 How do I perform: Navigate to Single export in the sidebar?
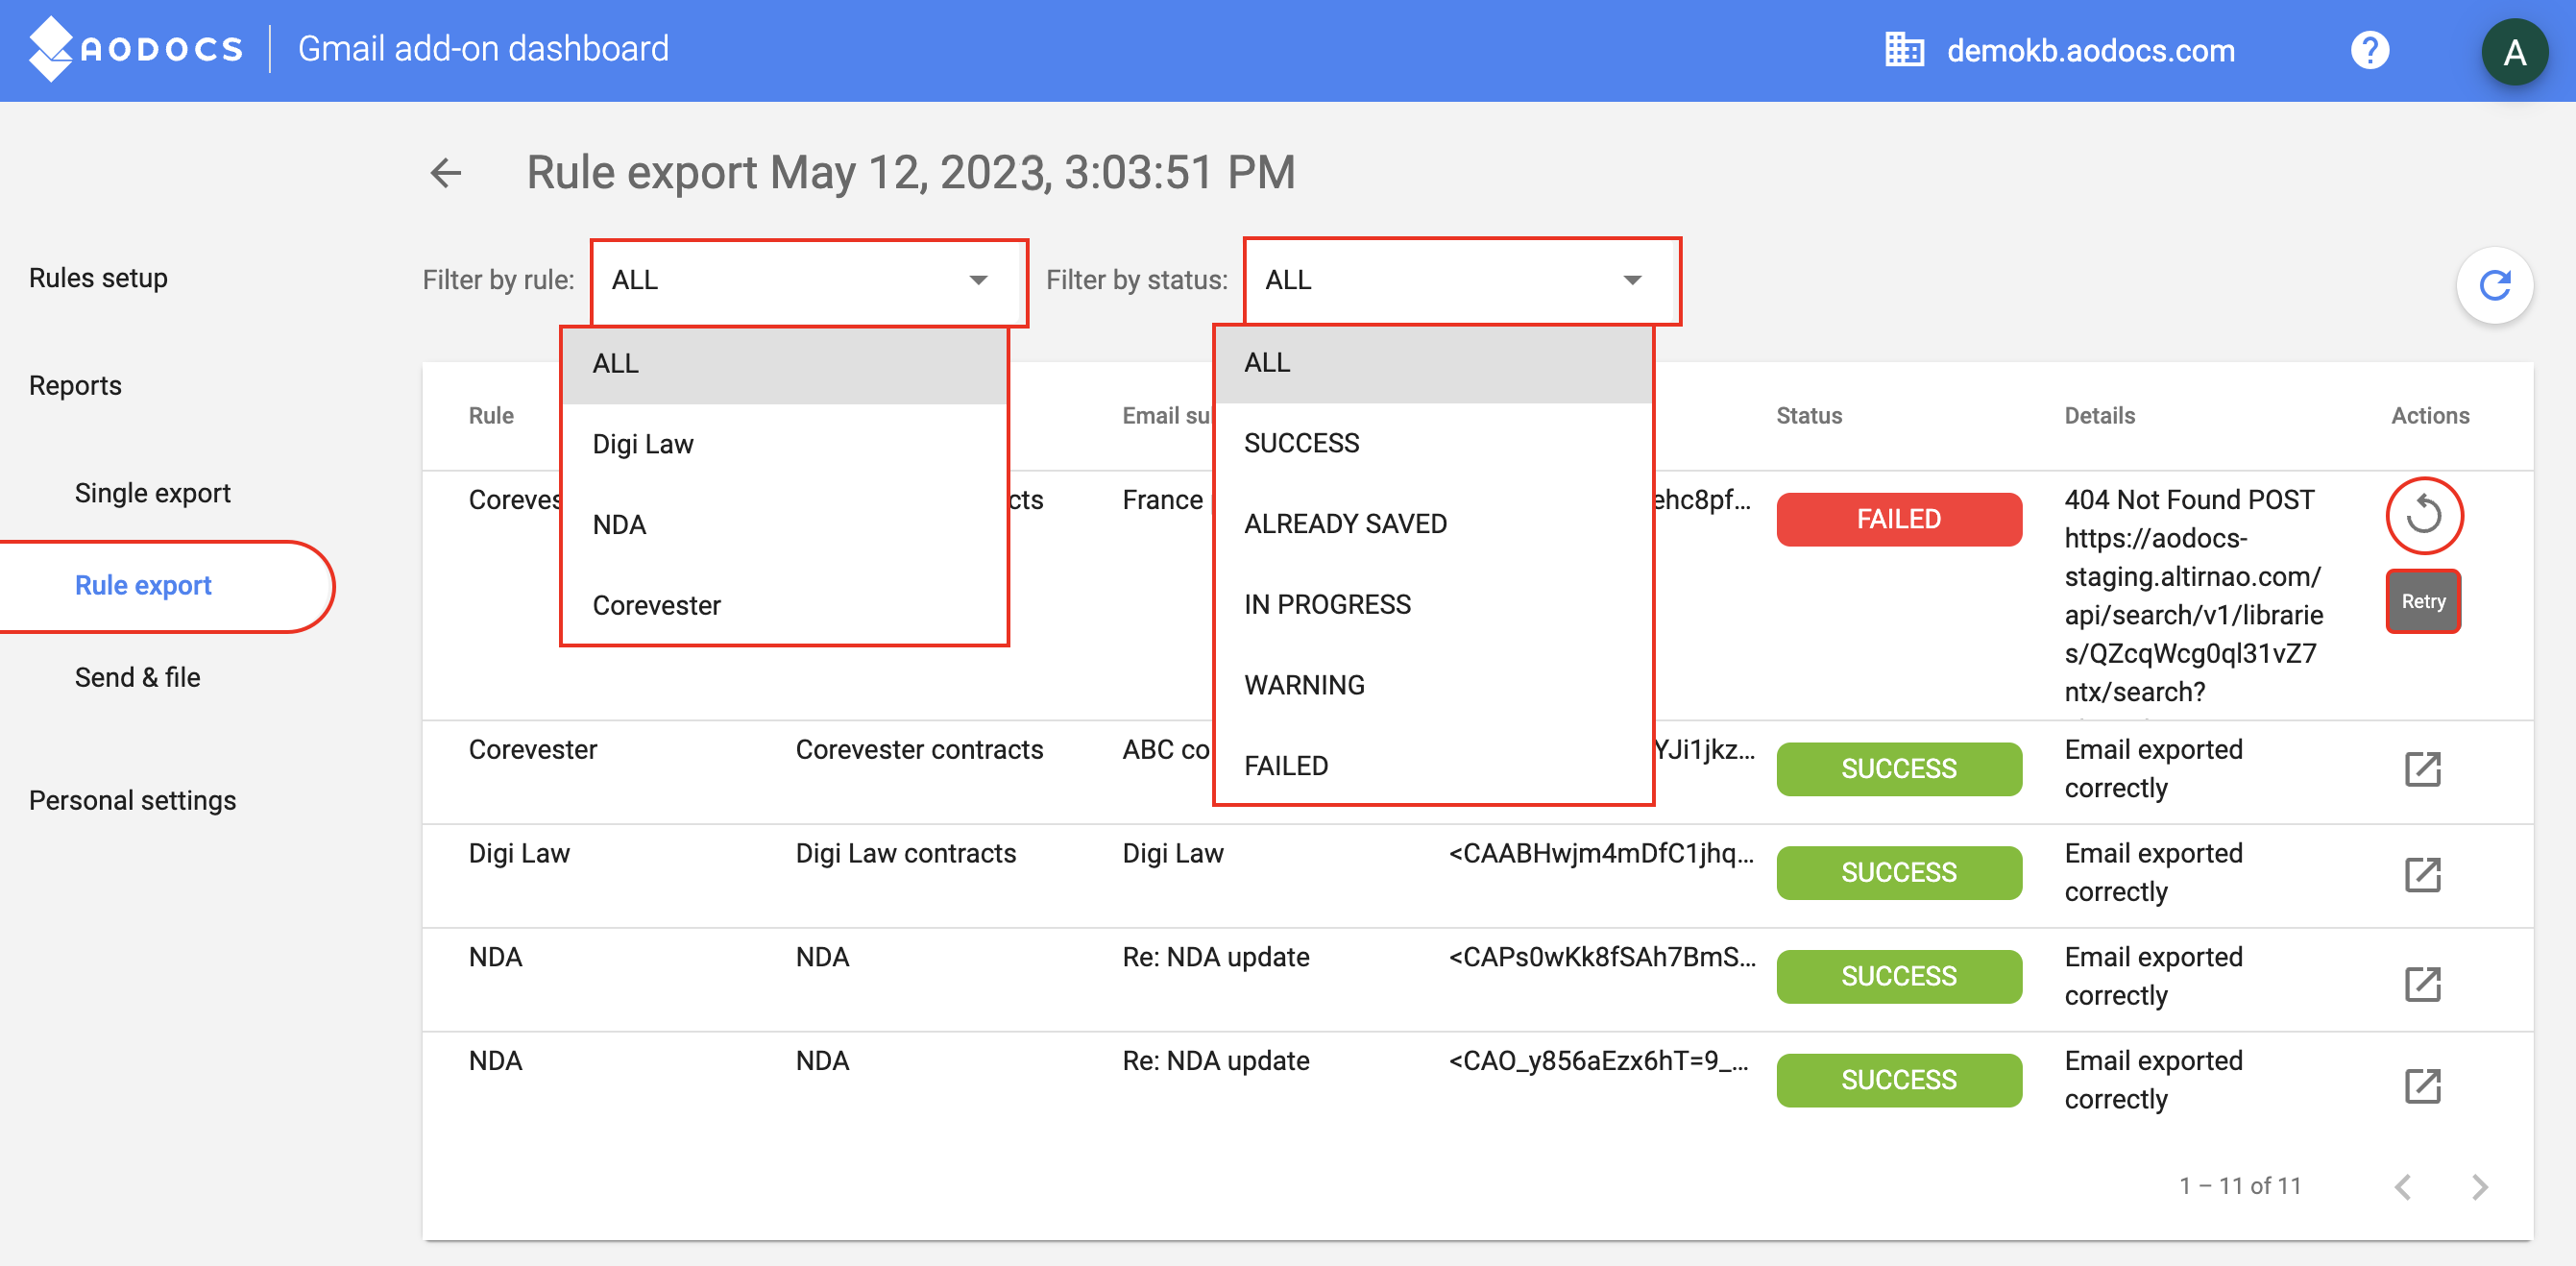(x=152, y=491)
